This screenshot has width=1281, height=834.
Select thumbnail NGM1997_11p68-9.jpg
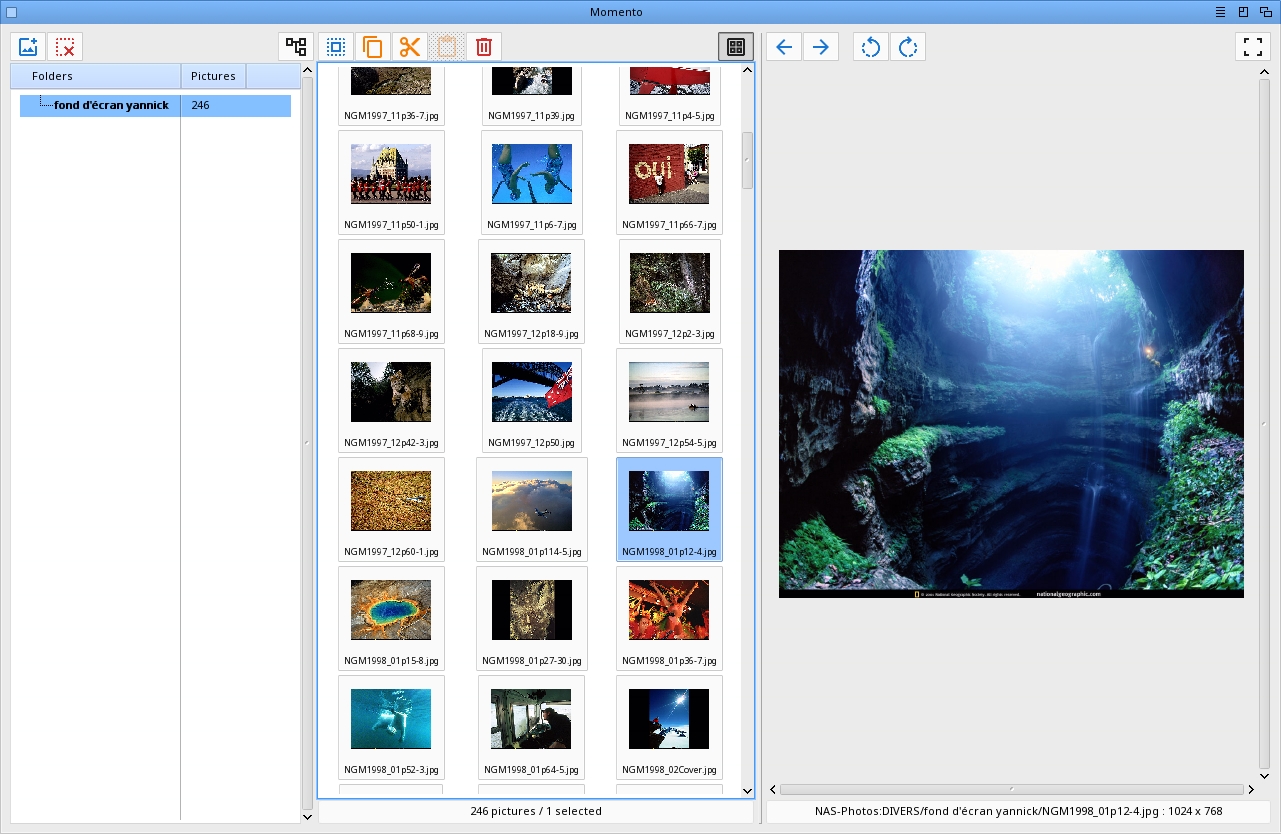[391, 291]
